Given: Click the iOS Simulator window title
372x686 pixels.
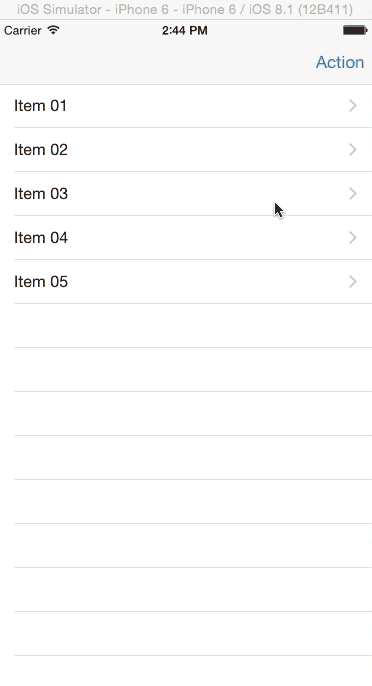Looking at the screenshot, I should click(185, 9).
